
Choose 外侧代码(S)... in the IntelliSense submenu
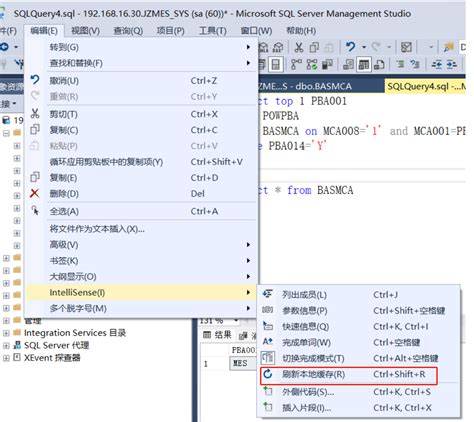(x=359, y=392)
